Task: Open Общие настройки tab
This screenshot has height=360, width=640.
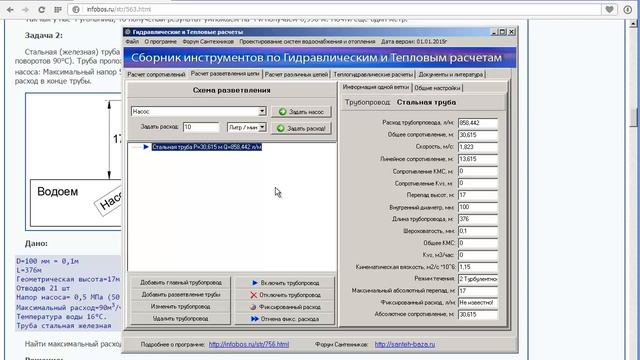Action: click(x=437, y=88)
